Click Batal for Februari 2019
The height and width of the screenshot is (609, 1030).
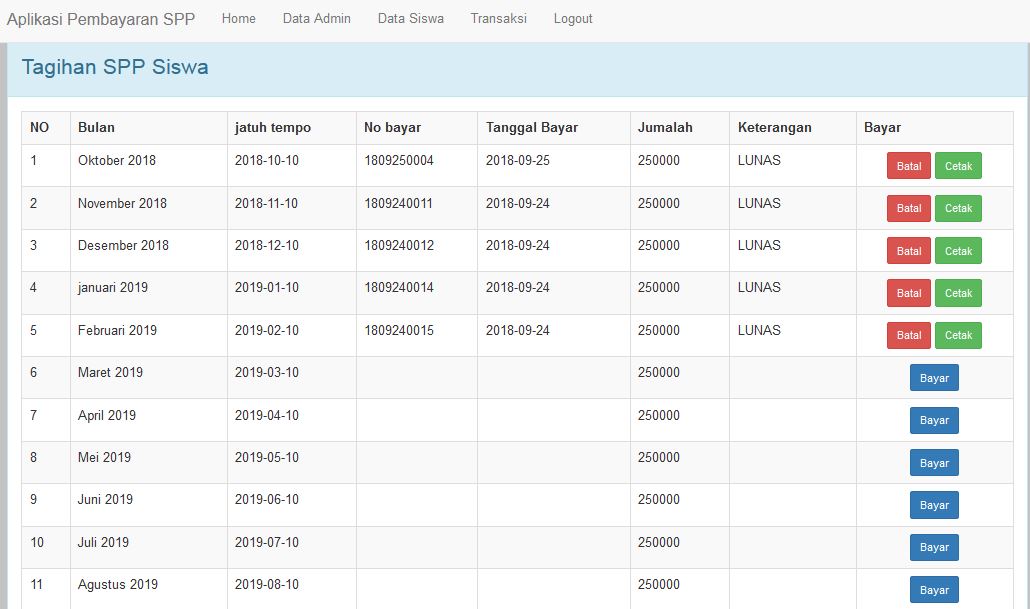tap(908, 335)
